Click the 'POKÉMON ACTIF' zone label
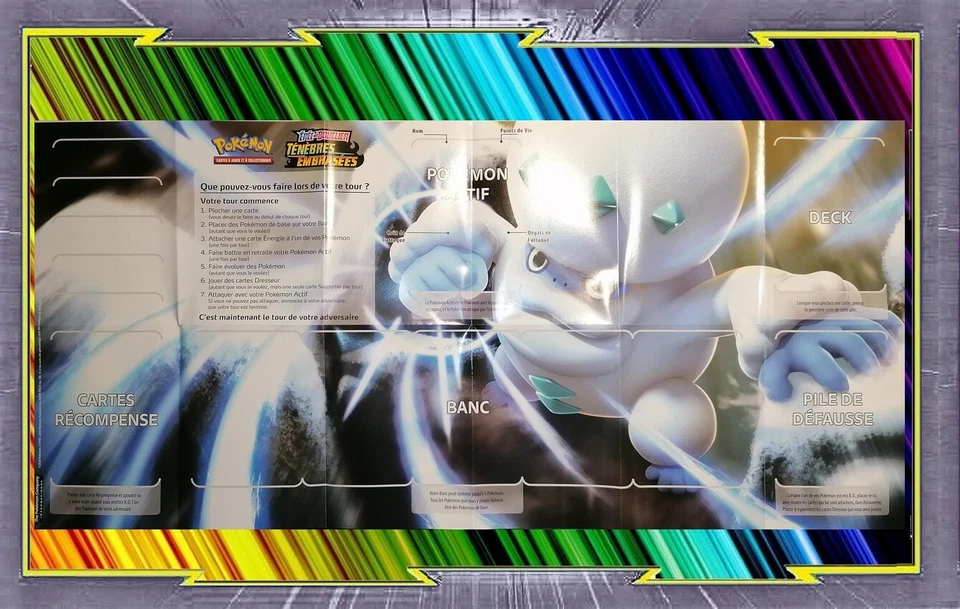Image resolution: width=960 pixels, height=609 pixels. [x=467, y=184]
